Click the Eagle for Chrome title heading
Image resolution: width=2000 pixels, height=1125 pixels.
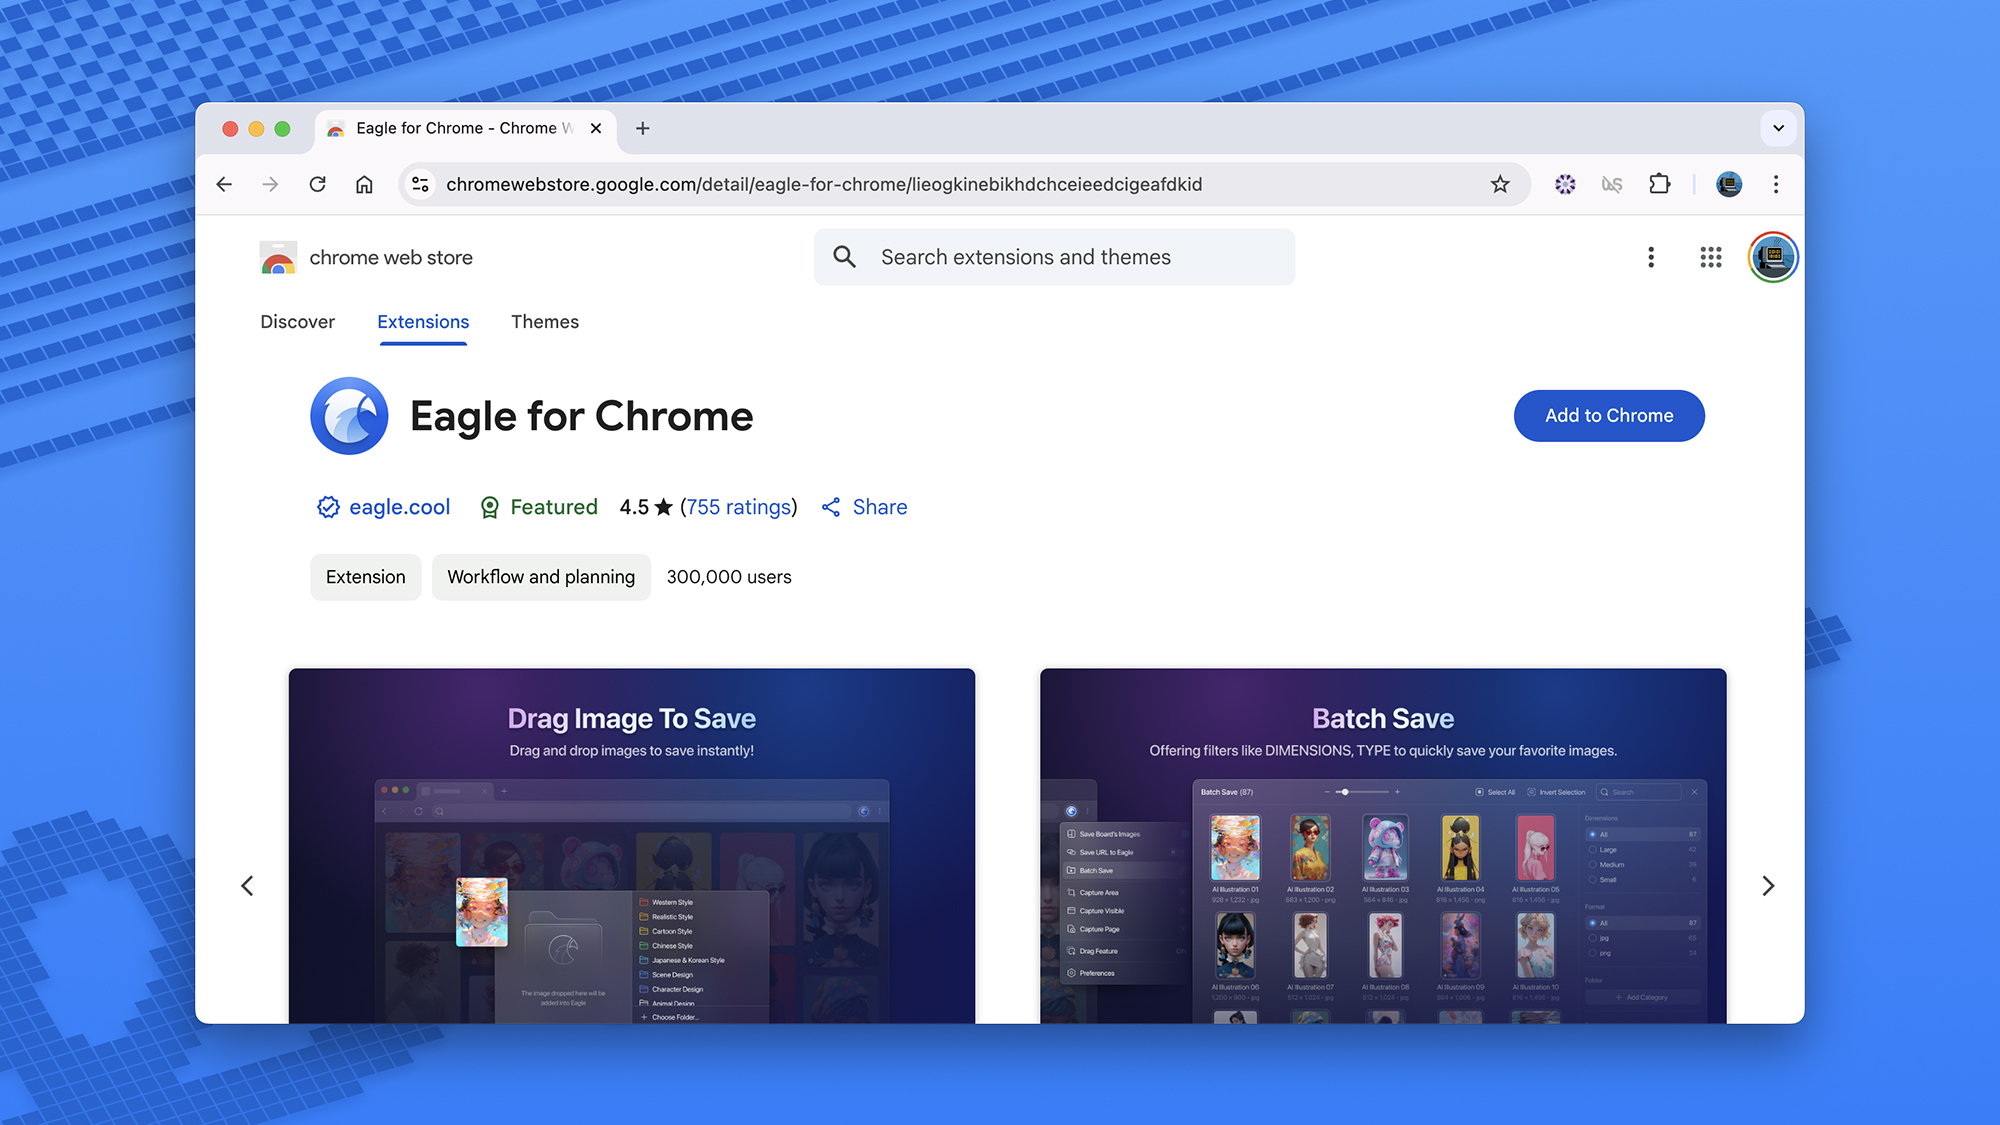pyautogui.click(x=582, y=416)
